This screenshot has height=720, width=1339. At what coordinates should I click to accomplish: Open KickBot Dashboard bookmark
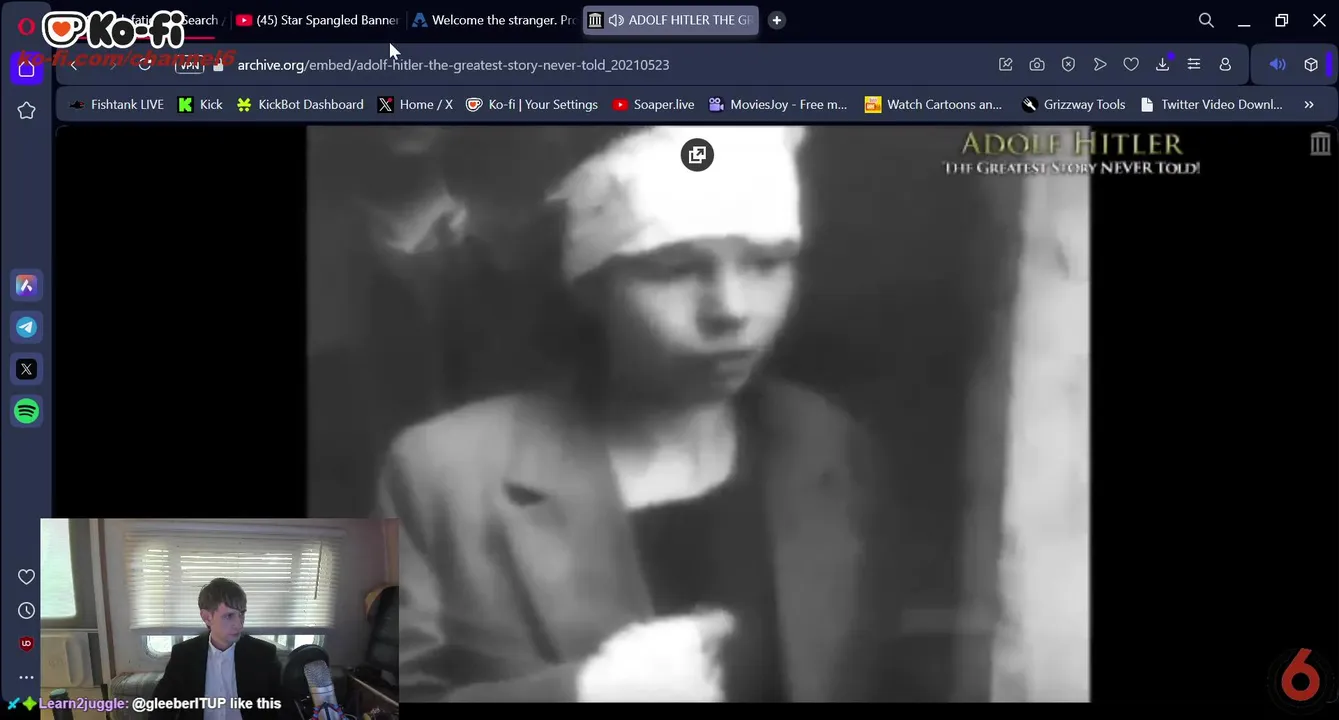300,104
